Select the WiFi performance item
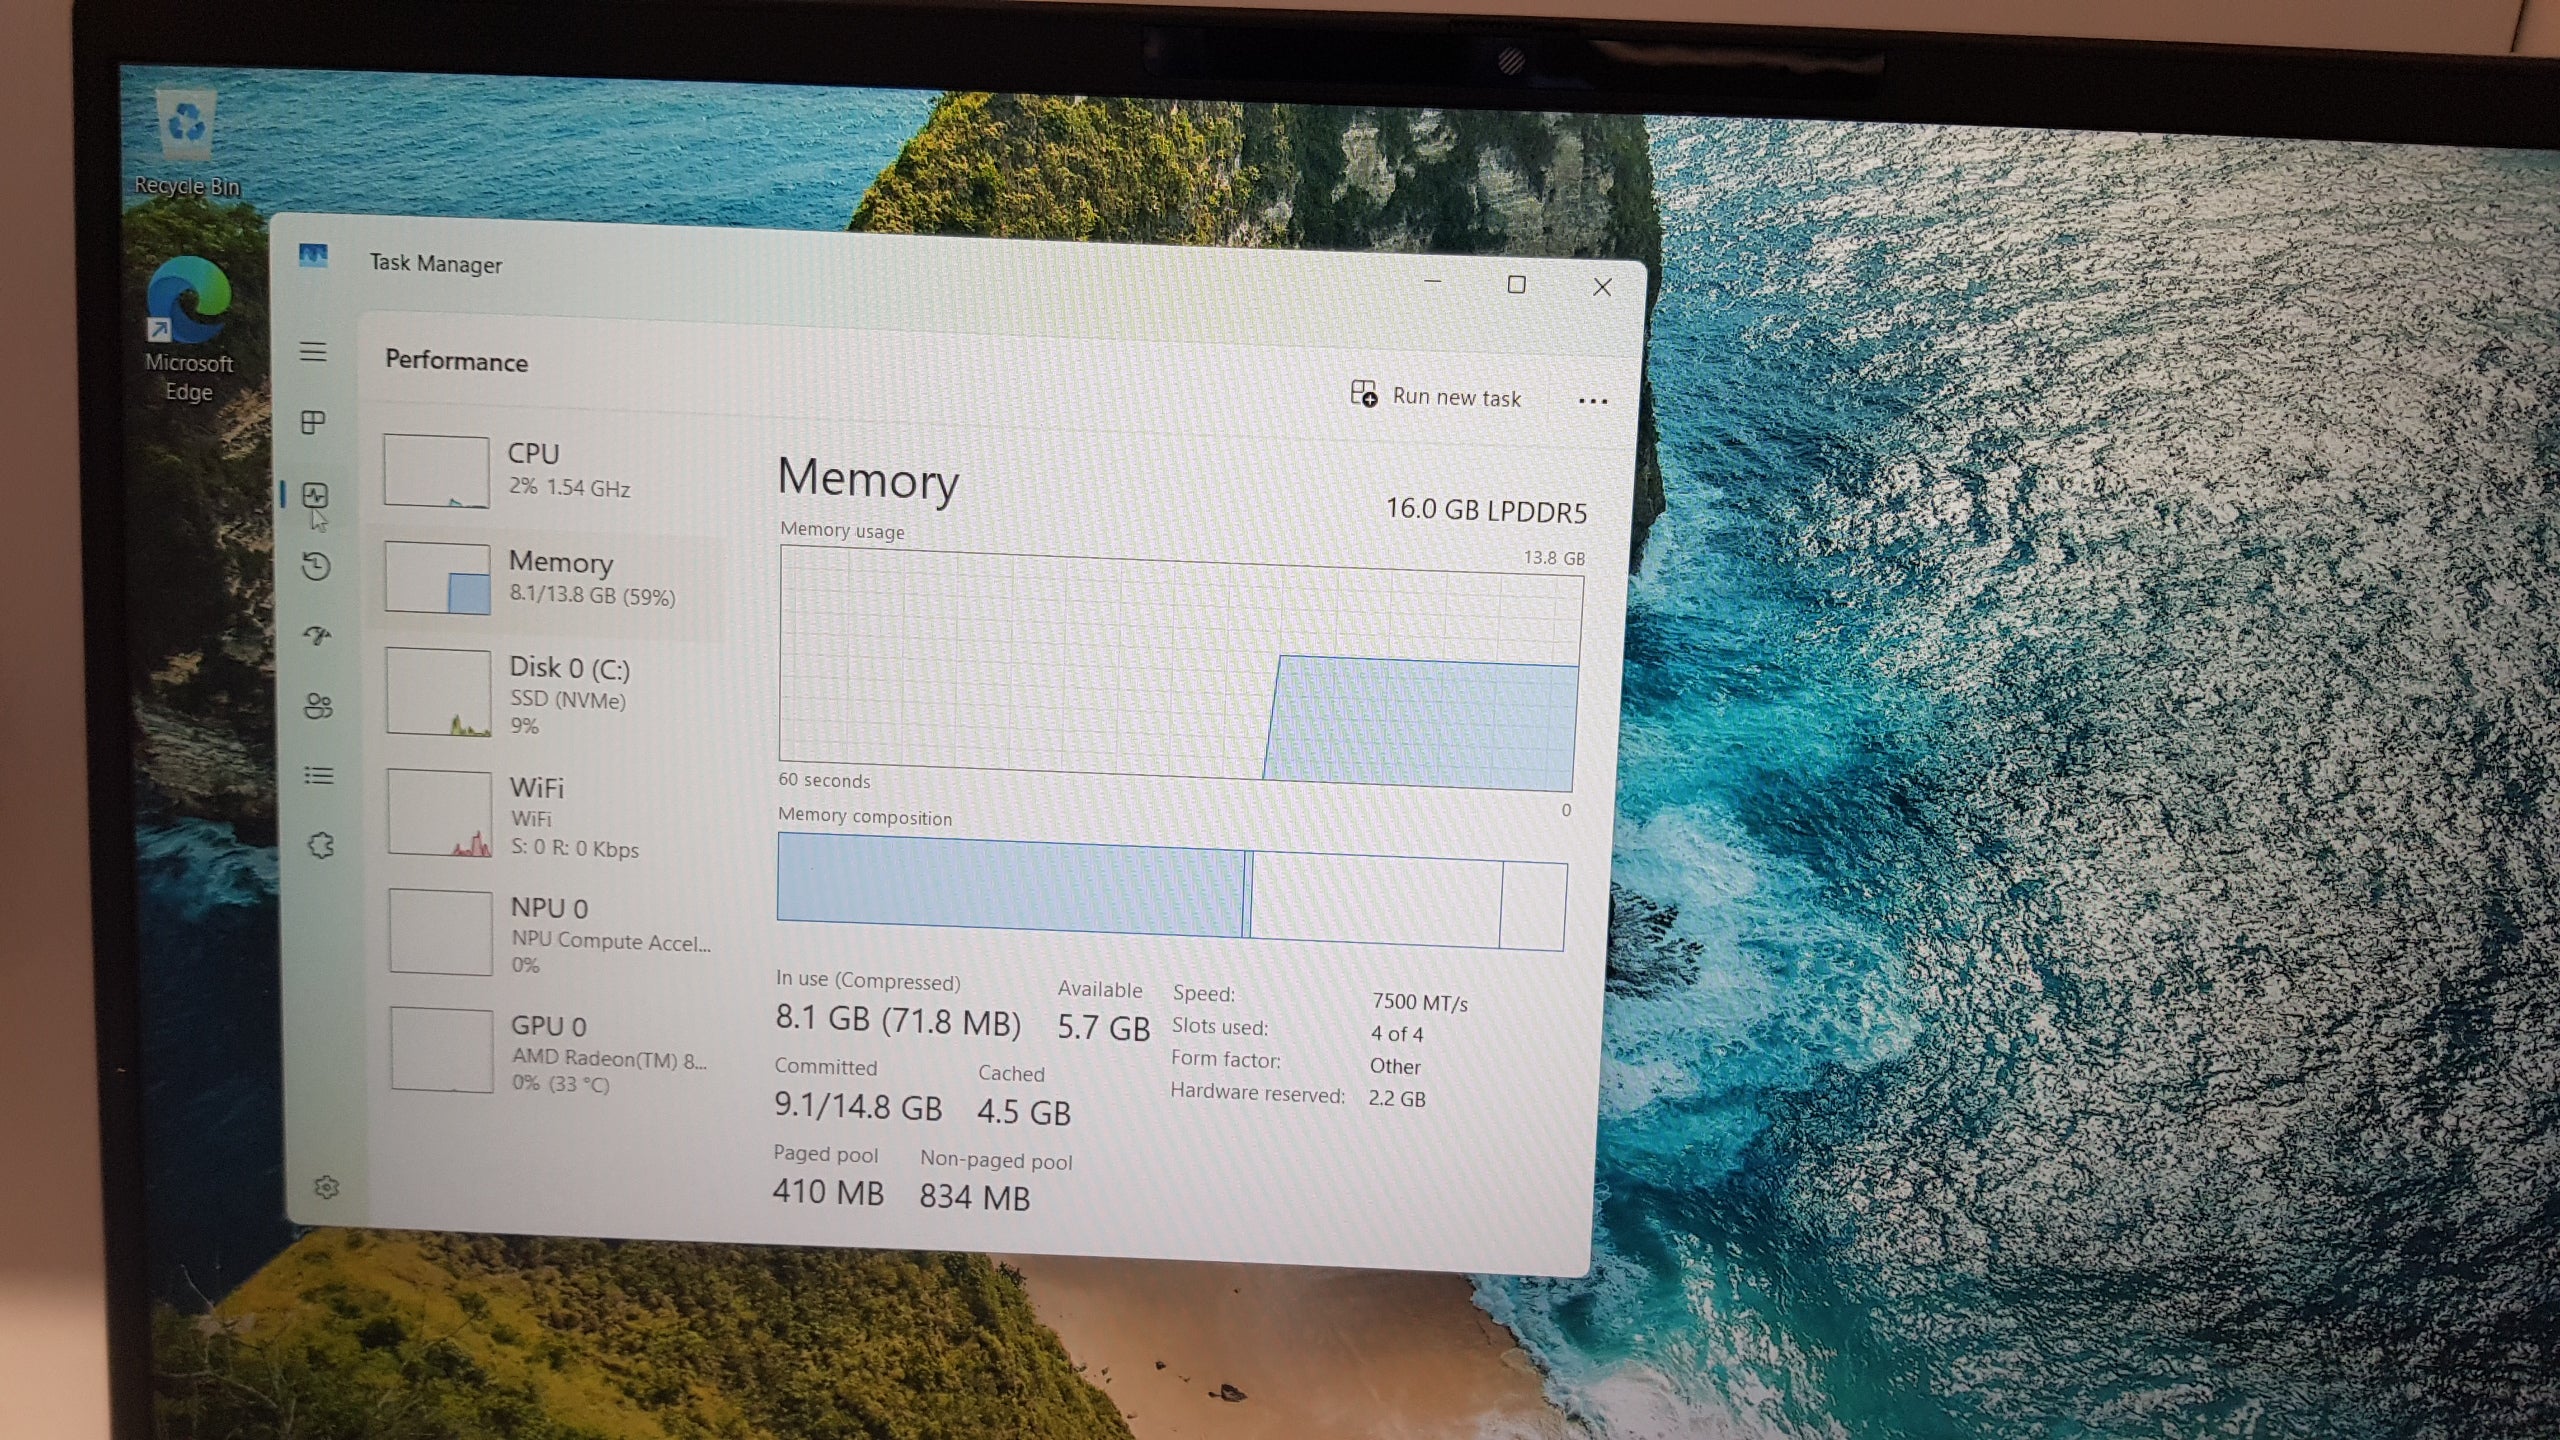The height and width of the screenshot is (1440, 2560). pos(553,815)
